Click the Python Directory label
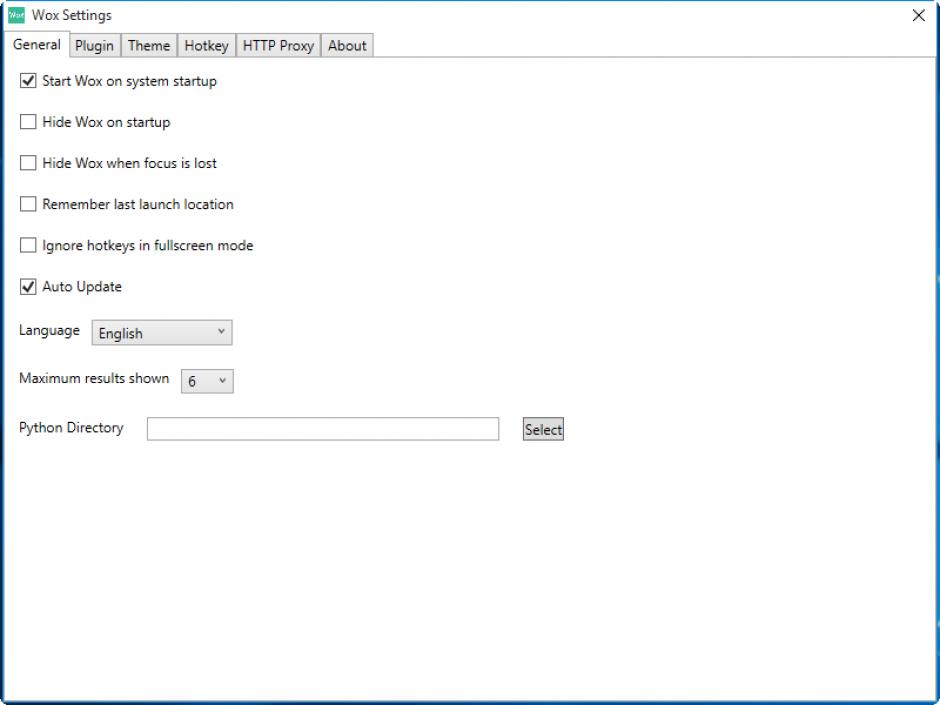 [x=71, y=427]
